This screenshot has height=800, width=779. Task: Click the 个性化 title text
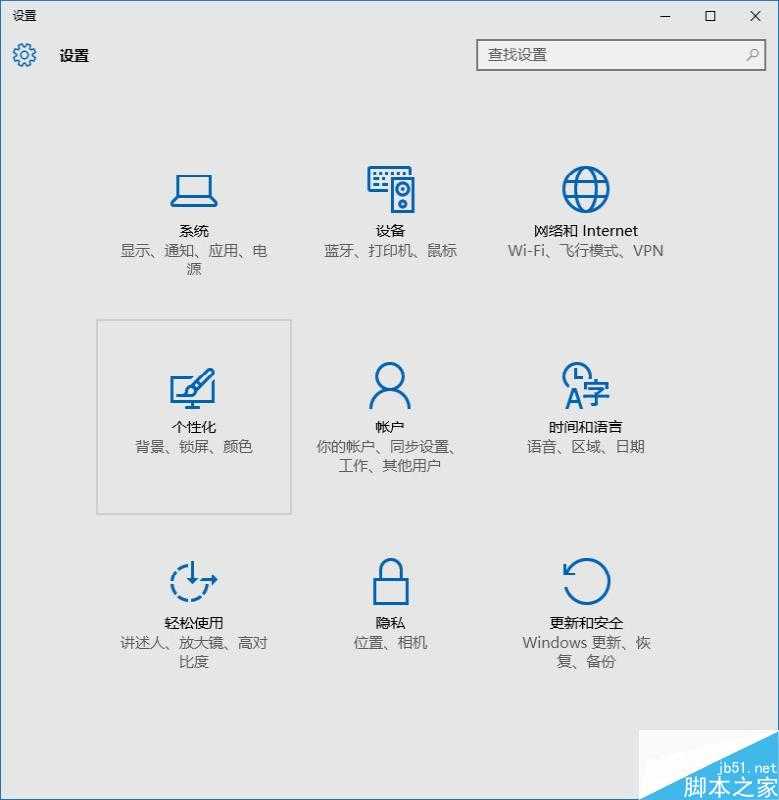tap(194, 427)
